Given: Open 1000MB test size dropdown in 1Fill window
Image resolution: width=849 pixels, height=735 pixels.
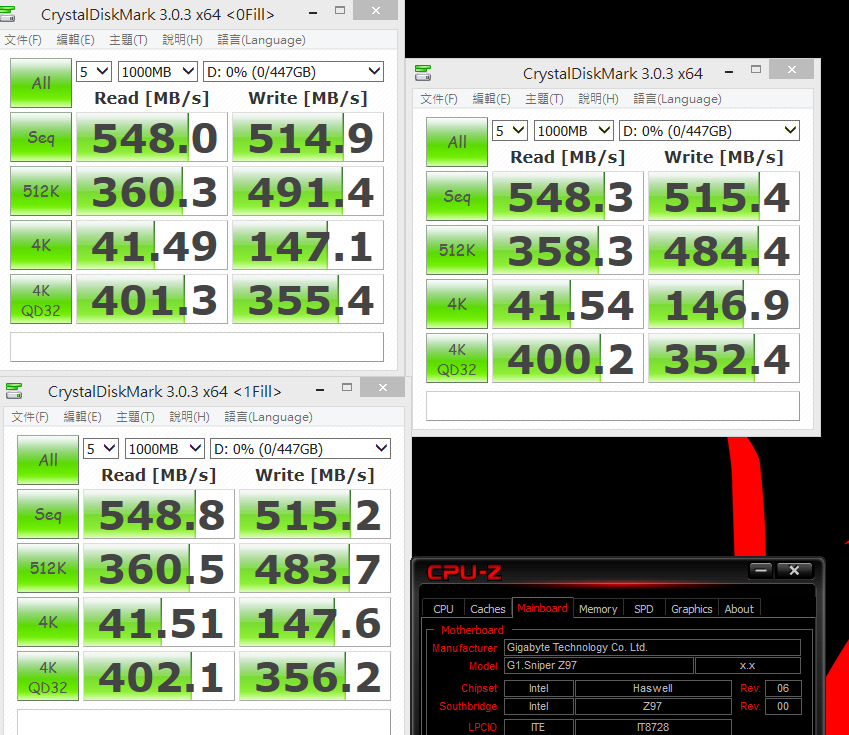Looking at the screenshot, I should [165, 448].
